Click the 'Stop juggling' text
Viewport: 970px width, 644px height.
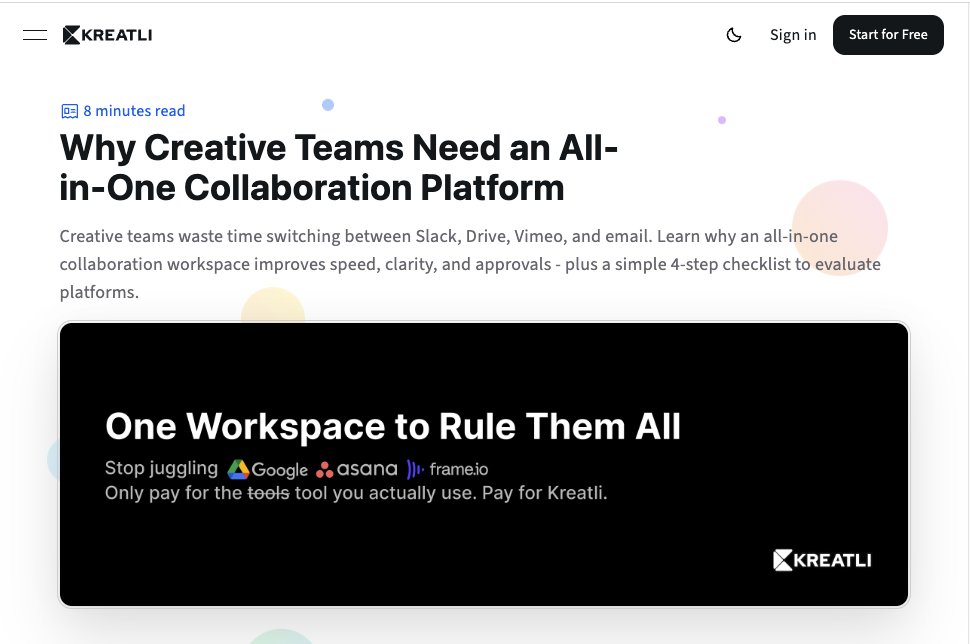161,468
